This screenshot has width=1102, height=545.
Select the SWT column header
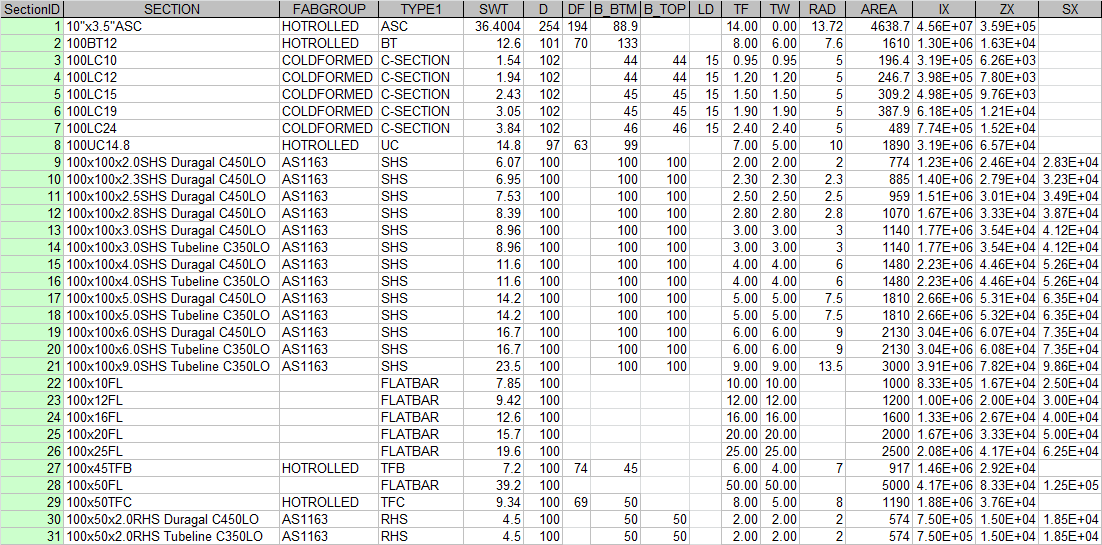coord(493,9)
